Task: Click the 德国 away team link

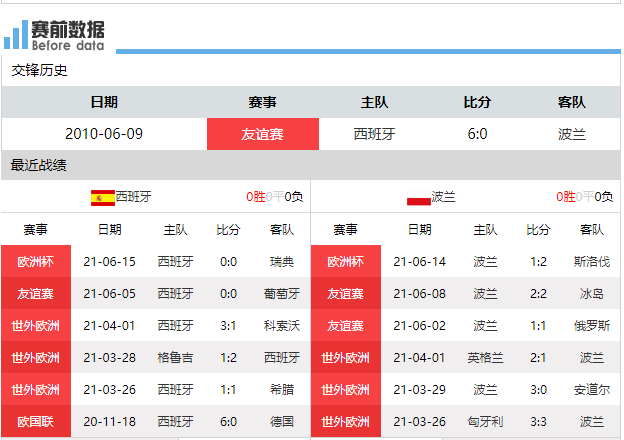Action: (x=282, y=422)
